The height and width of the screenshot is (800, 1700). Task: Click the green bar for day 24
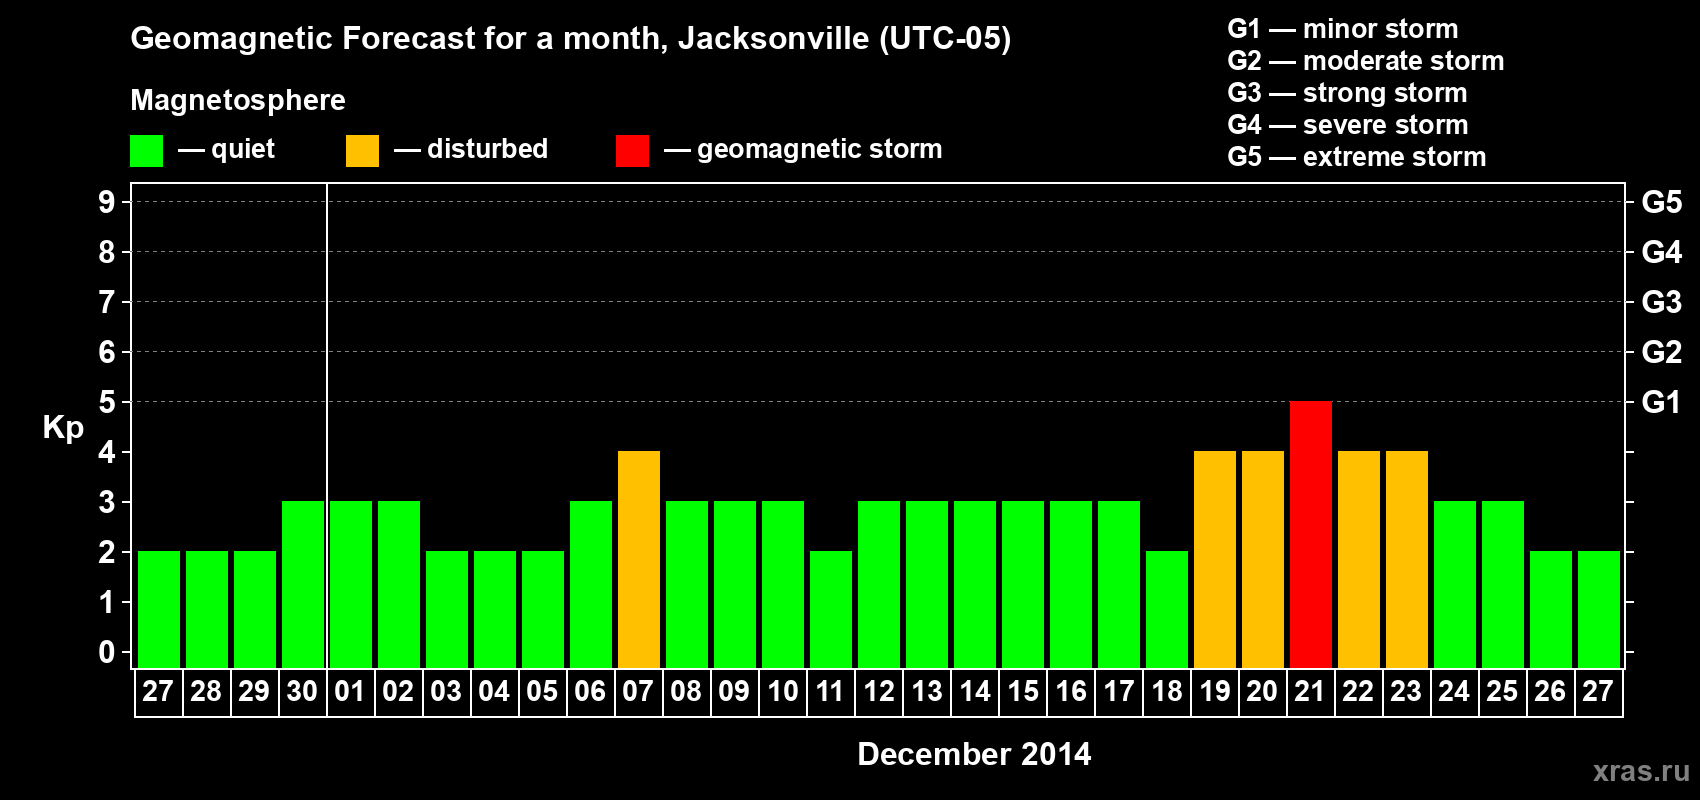click(1455, 584)
